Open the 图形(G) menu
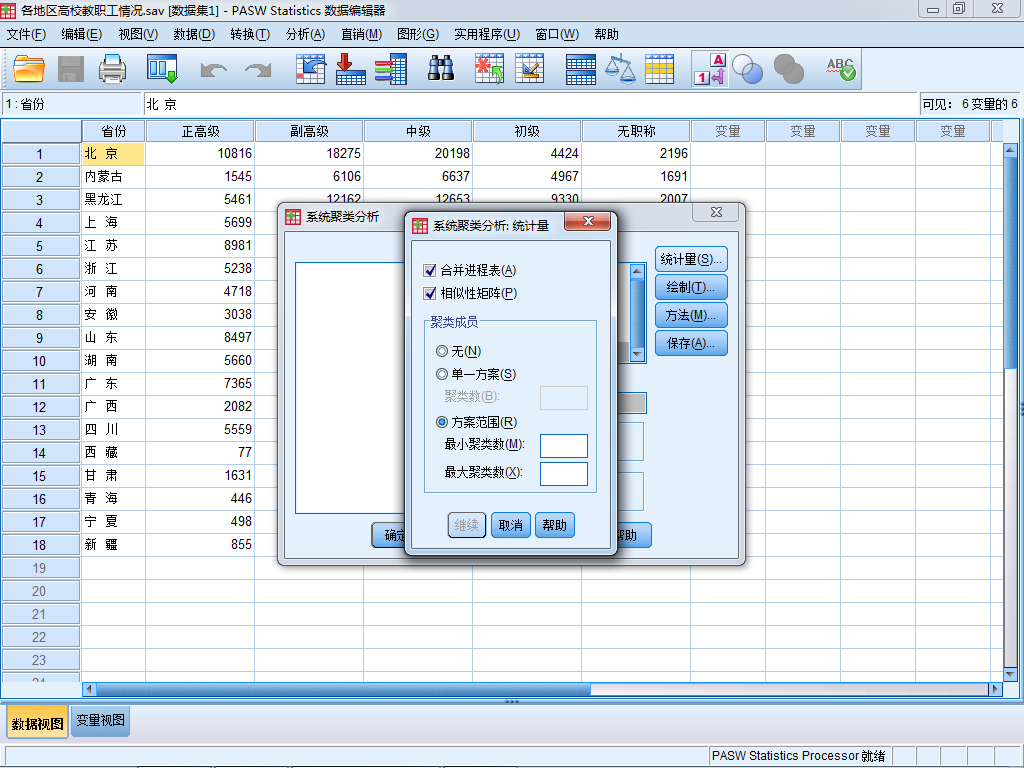This screenshot has width=1024, height=768. [x=418, y=35]
